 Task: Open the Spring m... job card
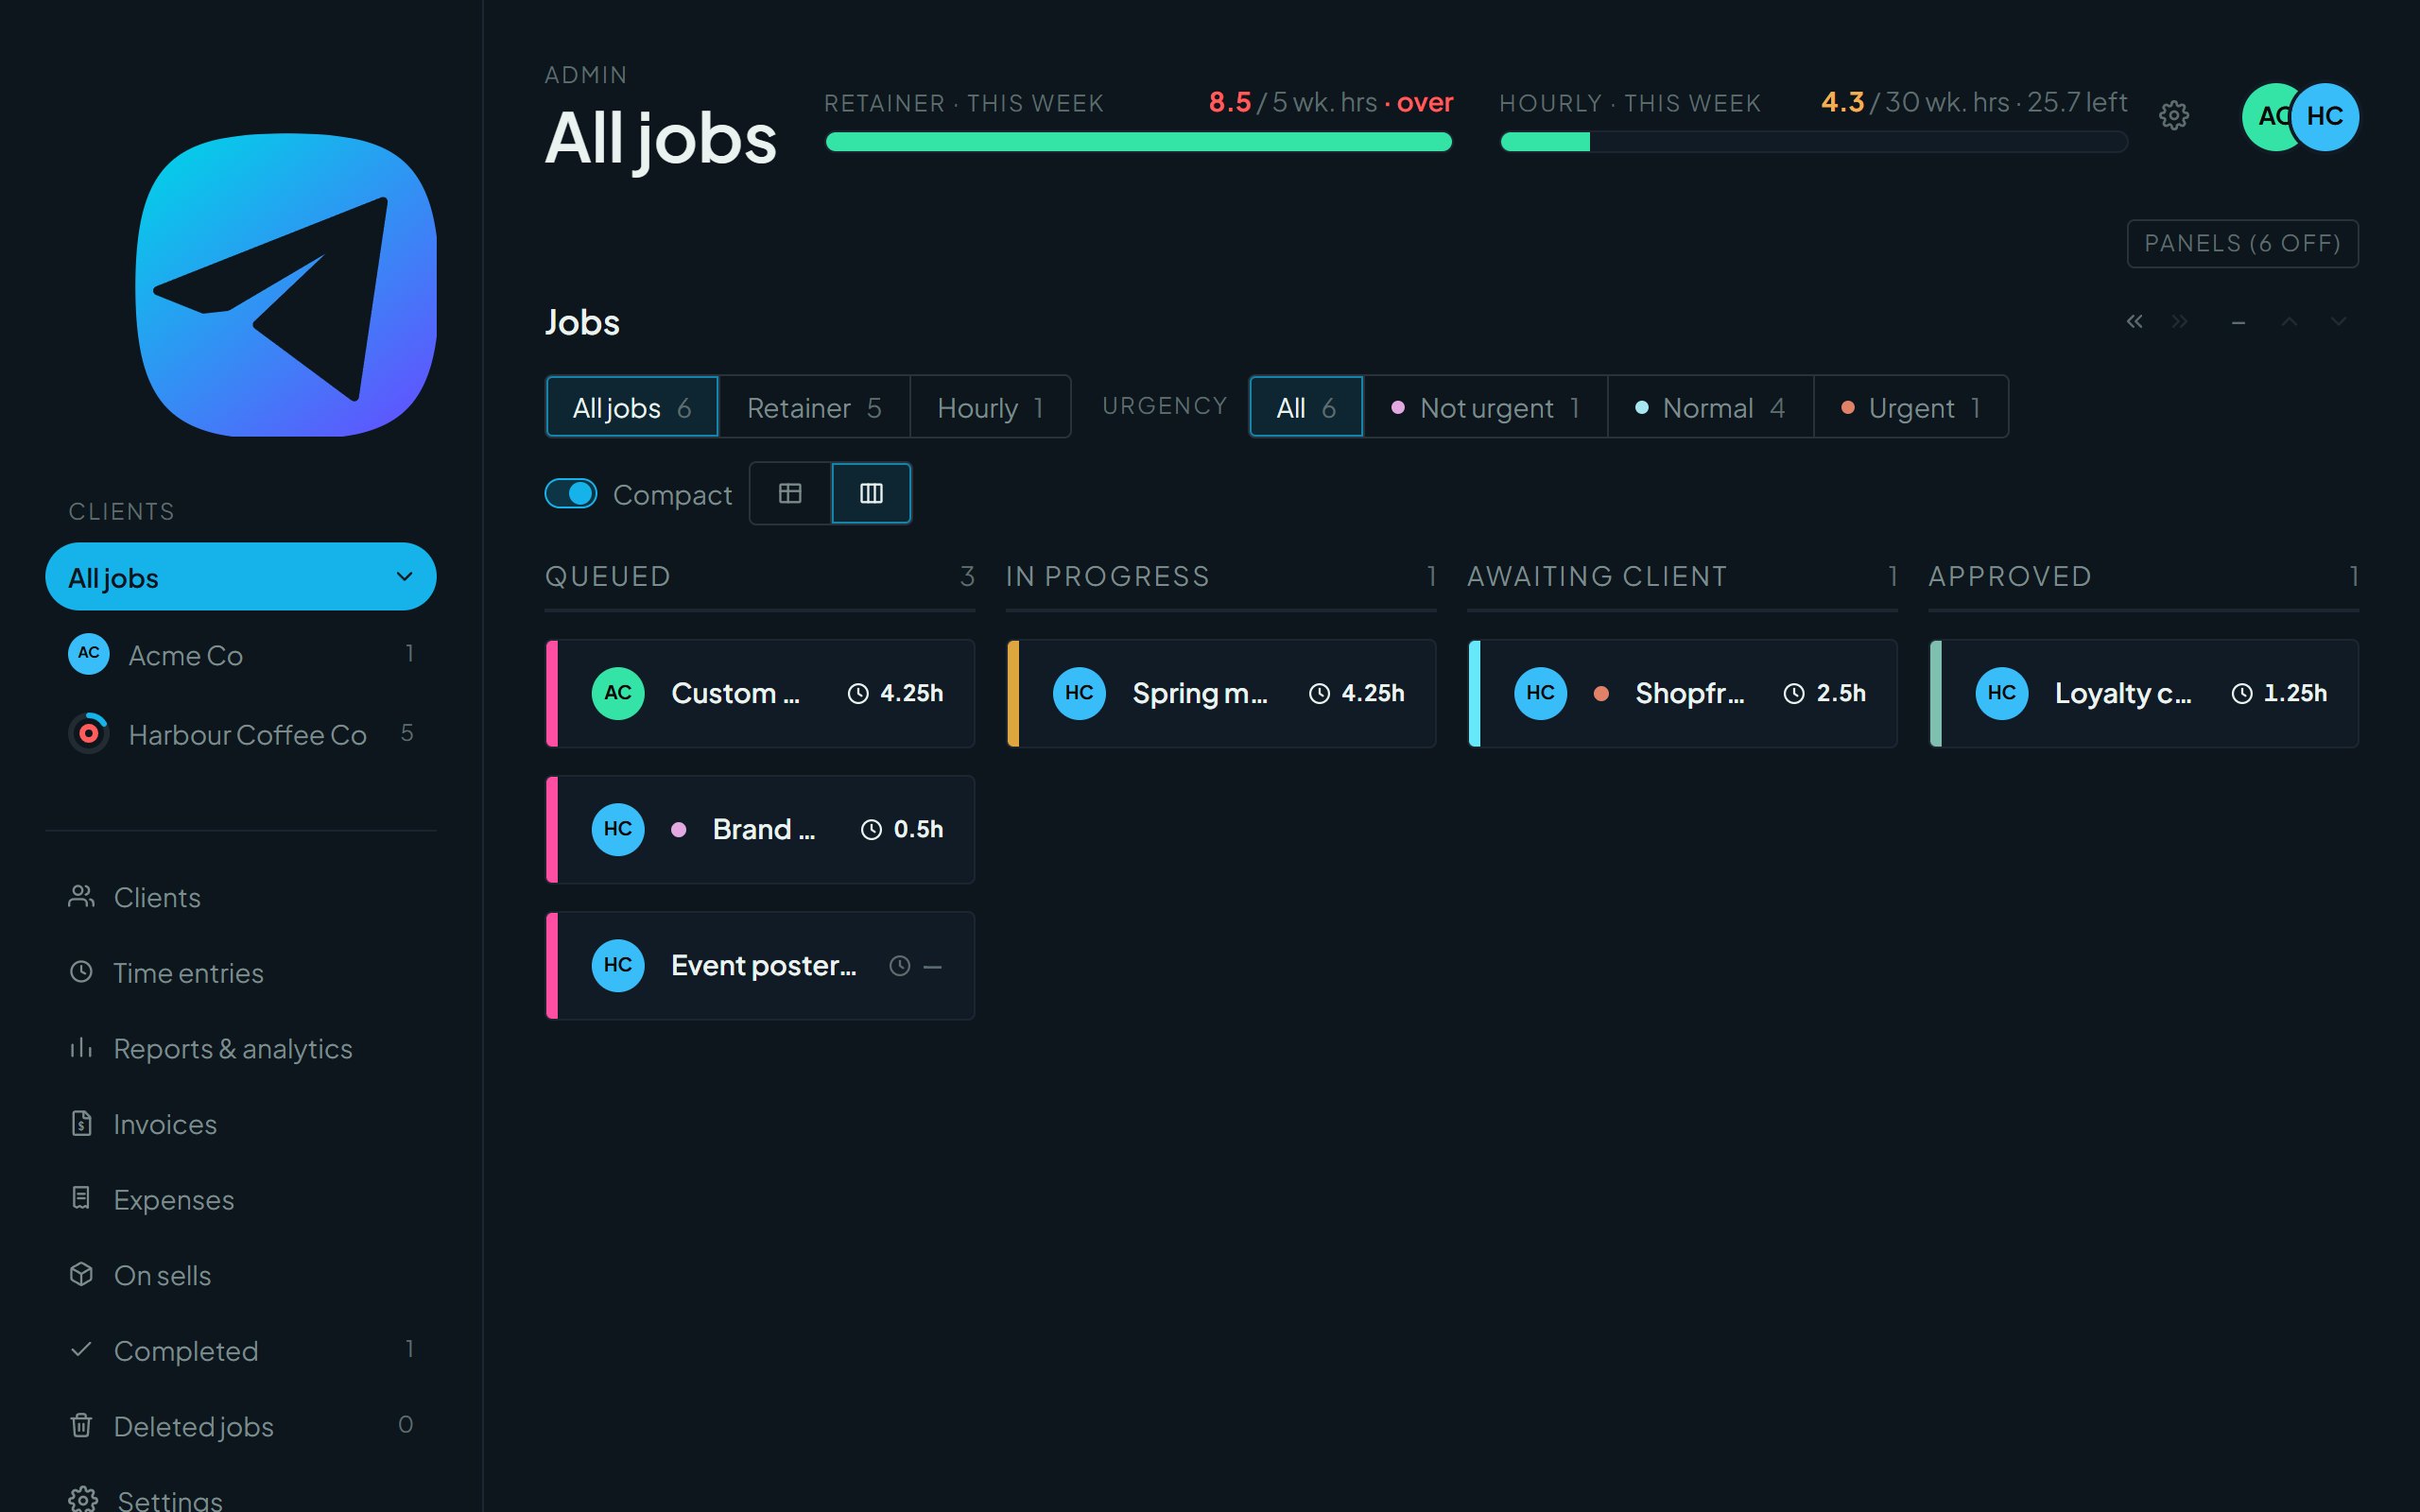[x=1221, y=693]
